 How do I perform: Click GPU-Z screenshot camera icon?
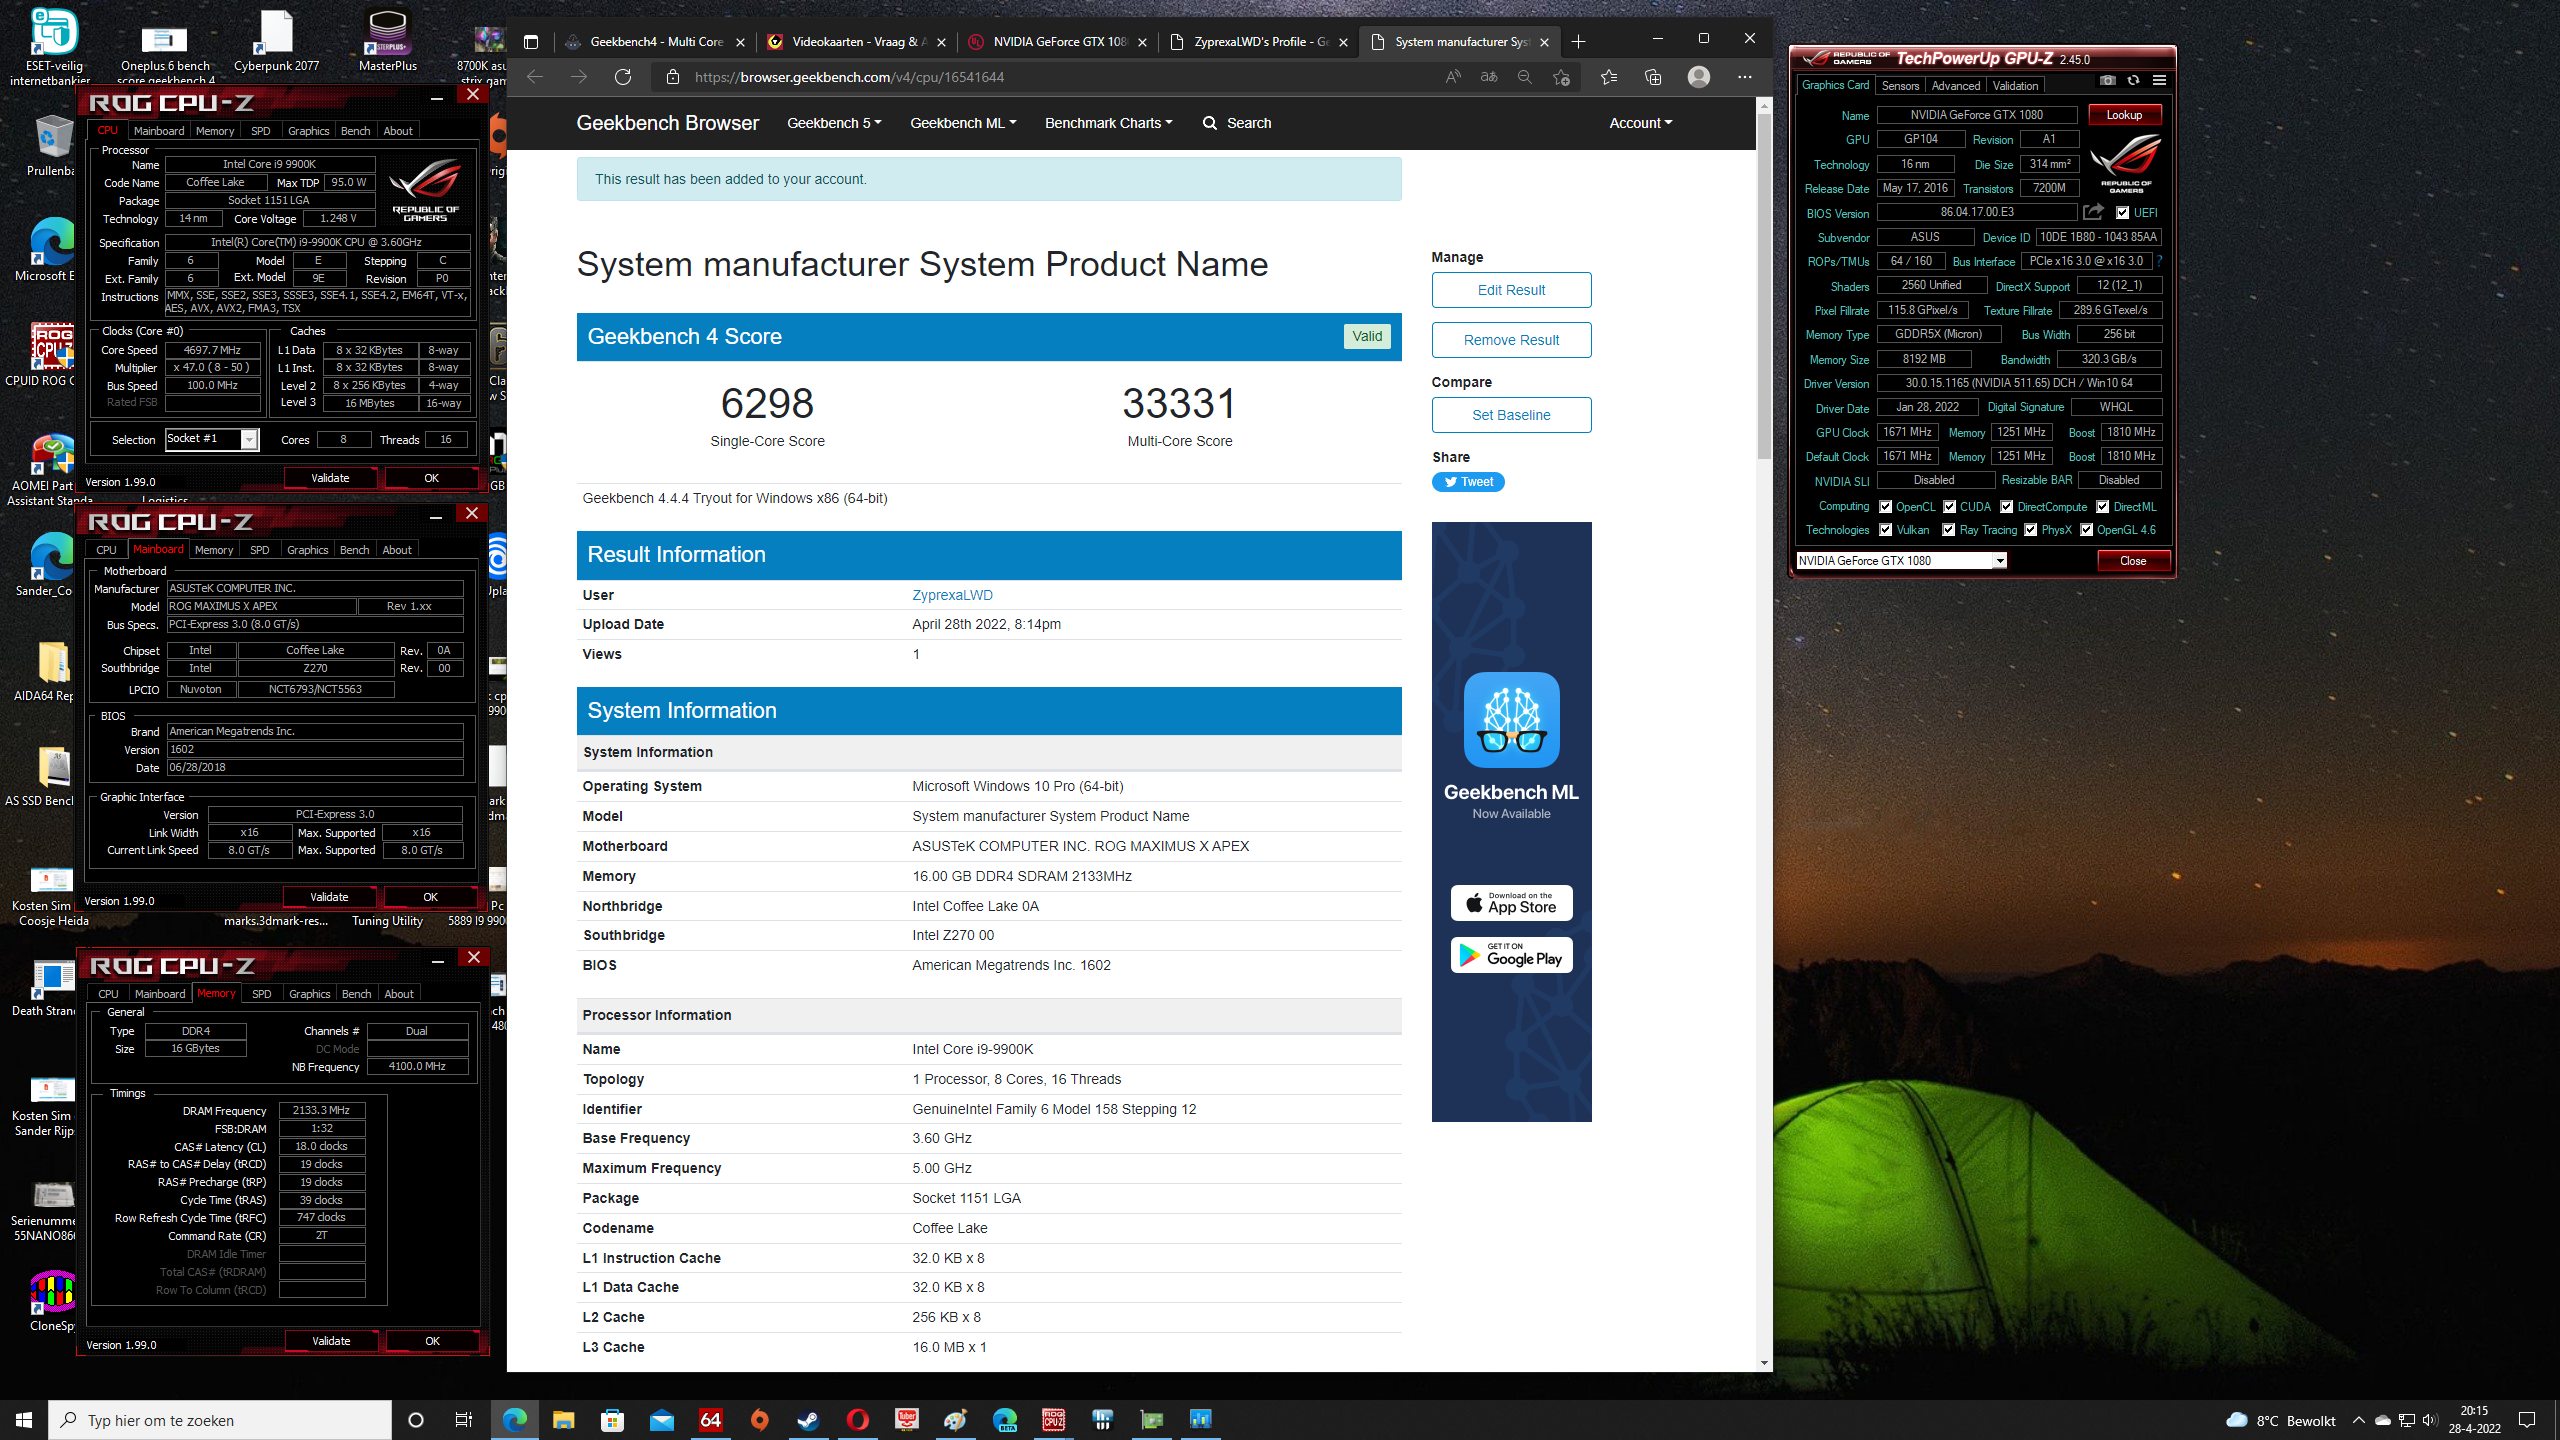[x=2108, y=80]
